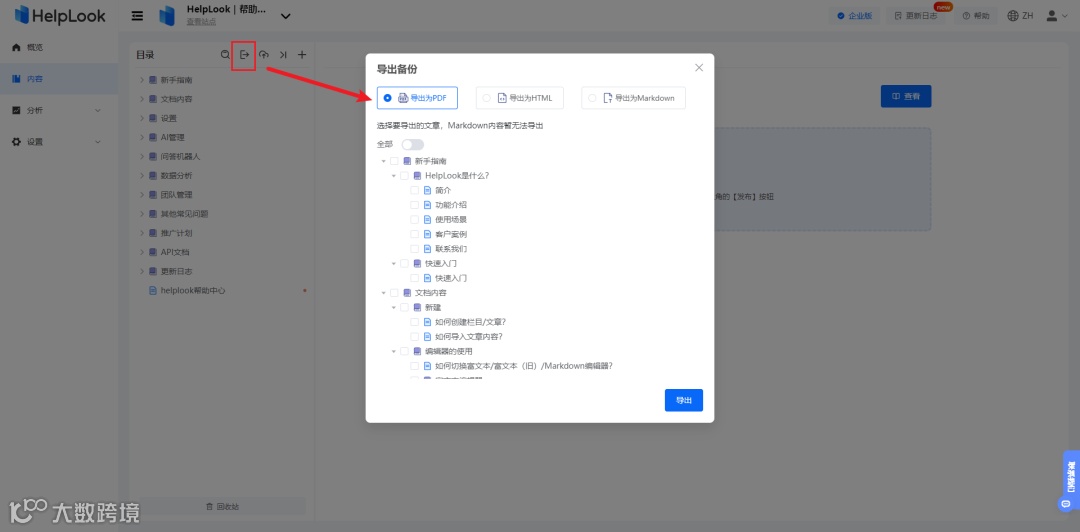
Task: Check the 使用场景 article checkbox
Action: coord(415,220)
